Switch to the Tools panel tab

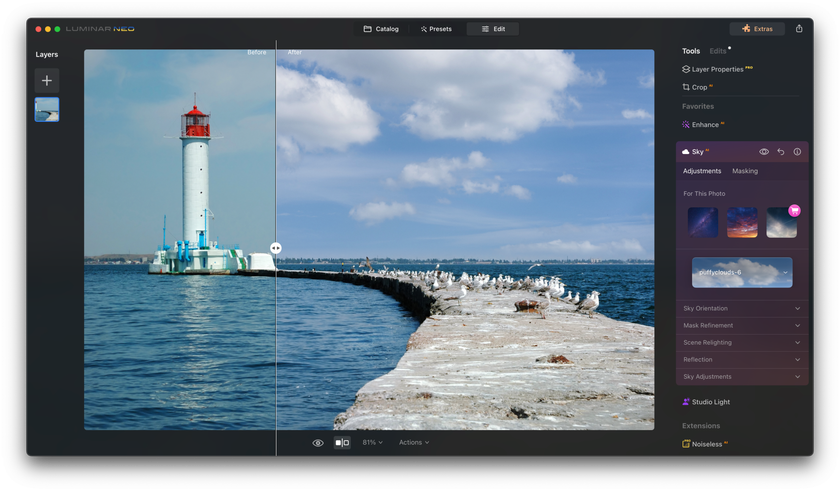pyautogui.click(x=691, y=51)
